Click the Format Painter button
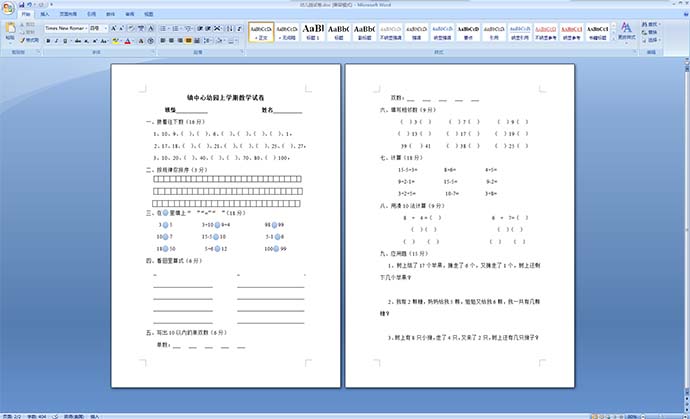The image size is (690, 419). pyautogui.click(x=29, y=40)
